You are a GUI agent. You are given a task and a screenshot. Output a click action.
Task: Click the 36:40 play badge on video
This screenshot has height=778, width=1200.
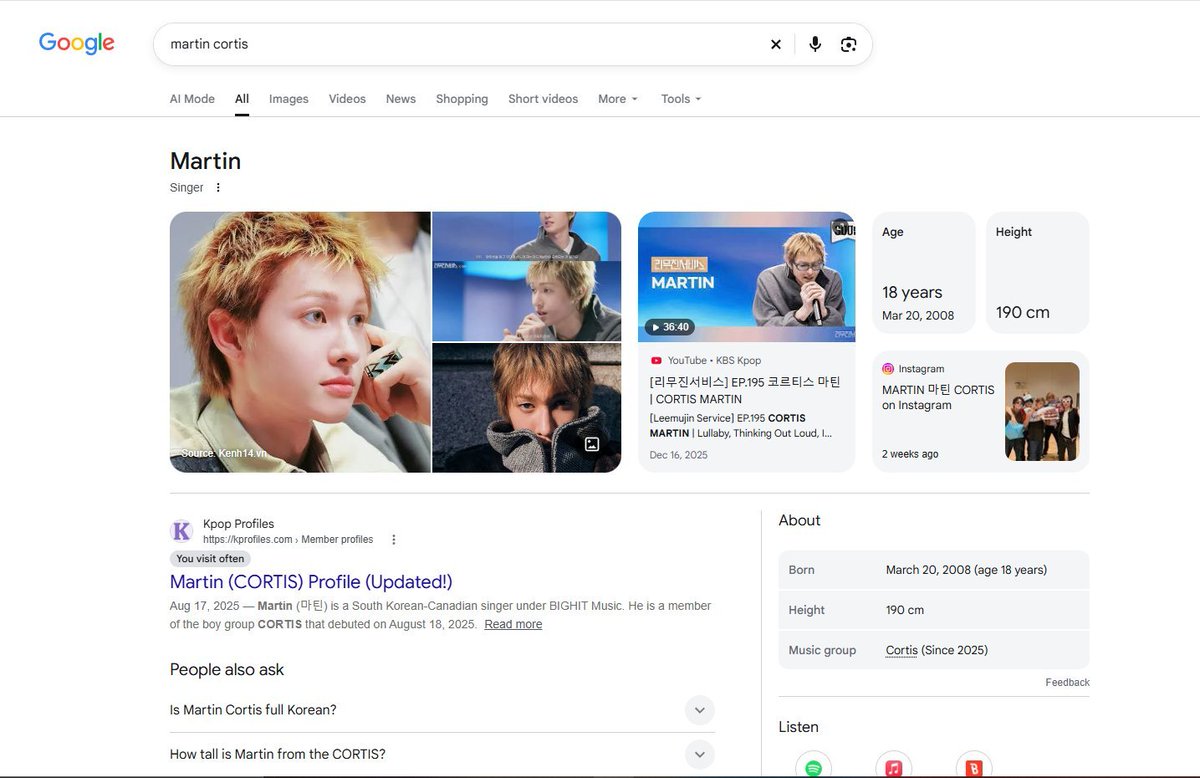[669, 327]
